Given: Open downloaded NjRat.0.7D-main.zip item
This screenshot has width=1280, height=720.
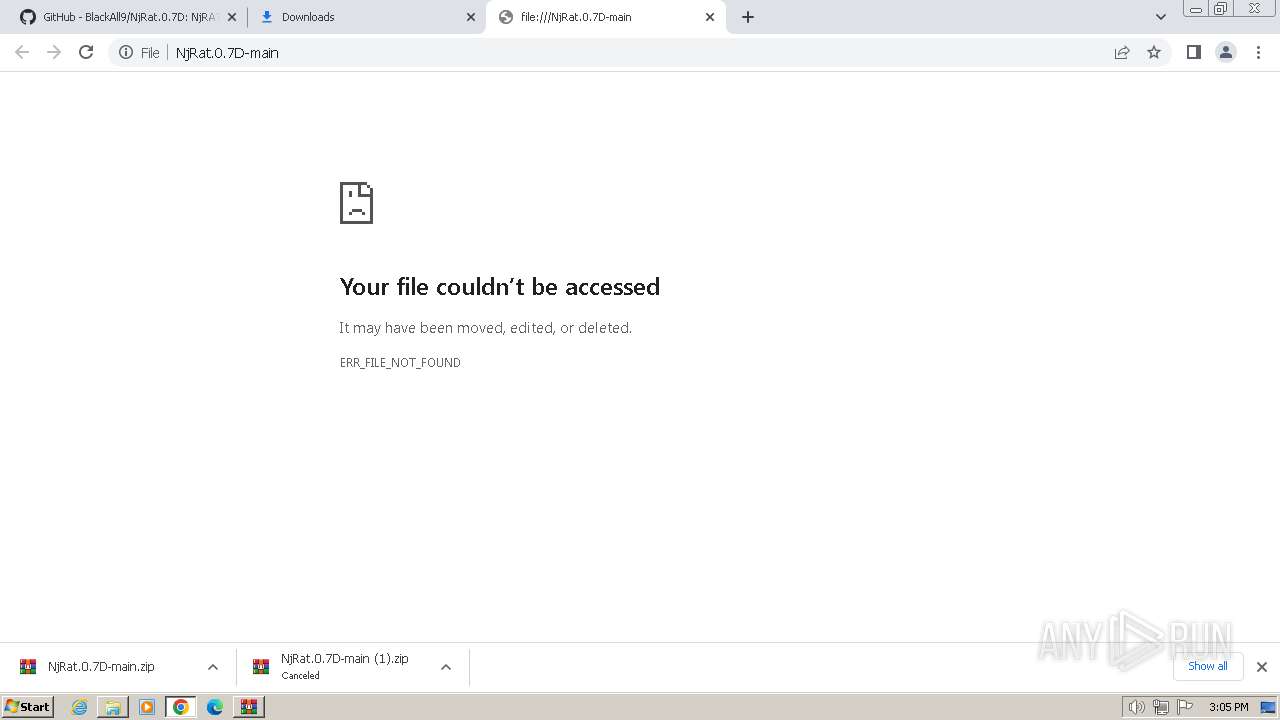Looking at the screenshot, I should pos(100,667).
